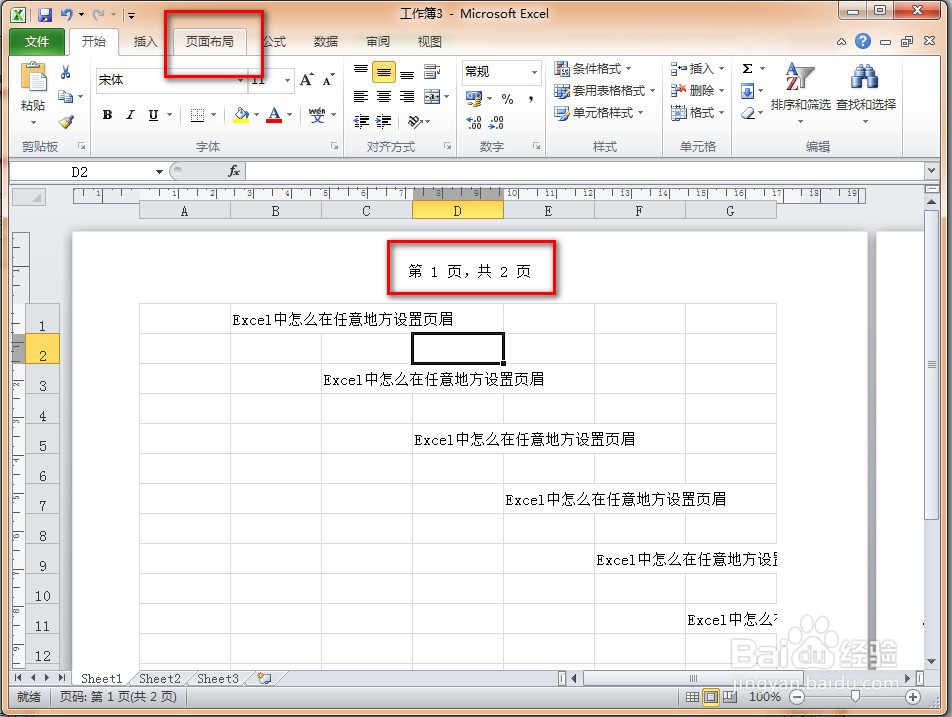The width and height of the screenshot is (952, 717).
Task: Open 条件格式 dropdown
Action: point(593,69)
